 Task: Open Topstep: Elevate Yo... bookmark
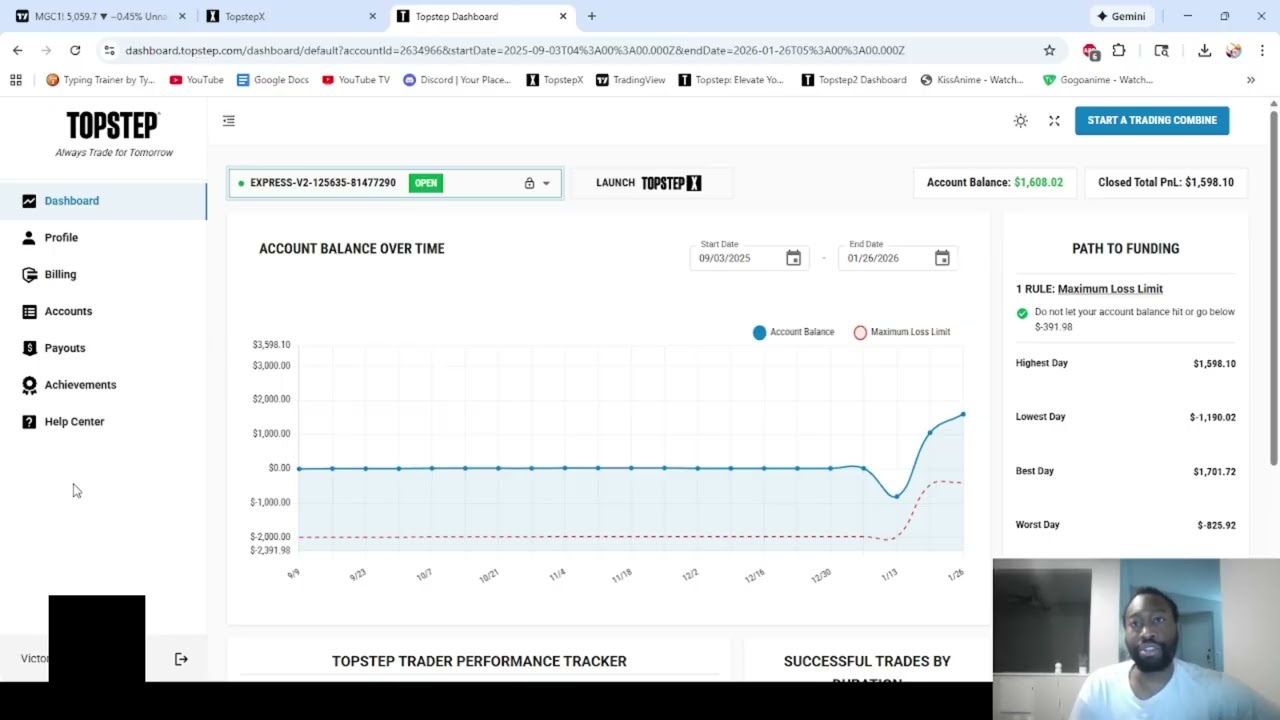click(731, 80)
